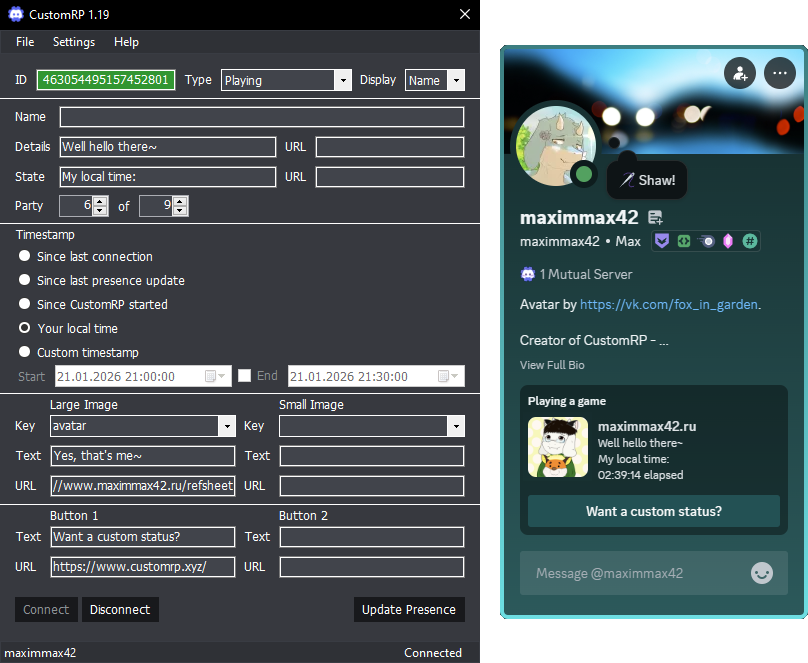Decrease Party max size with down arrow
The image size is (808, 663).
point(180,211)
